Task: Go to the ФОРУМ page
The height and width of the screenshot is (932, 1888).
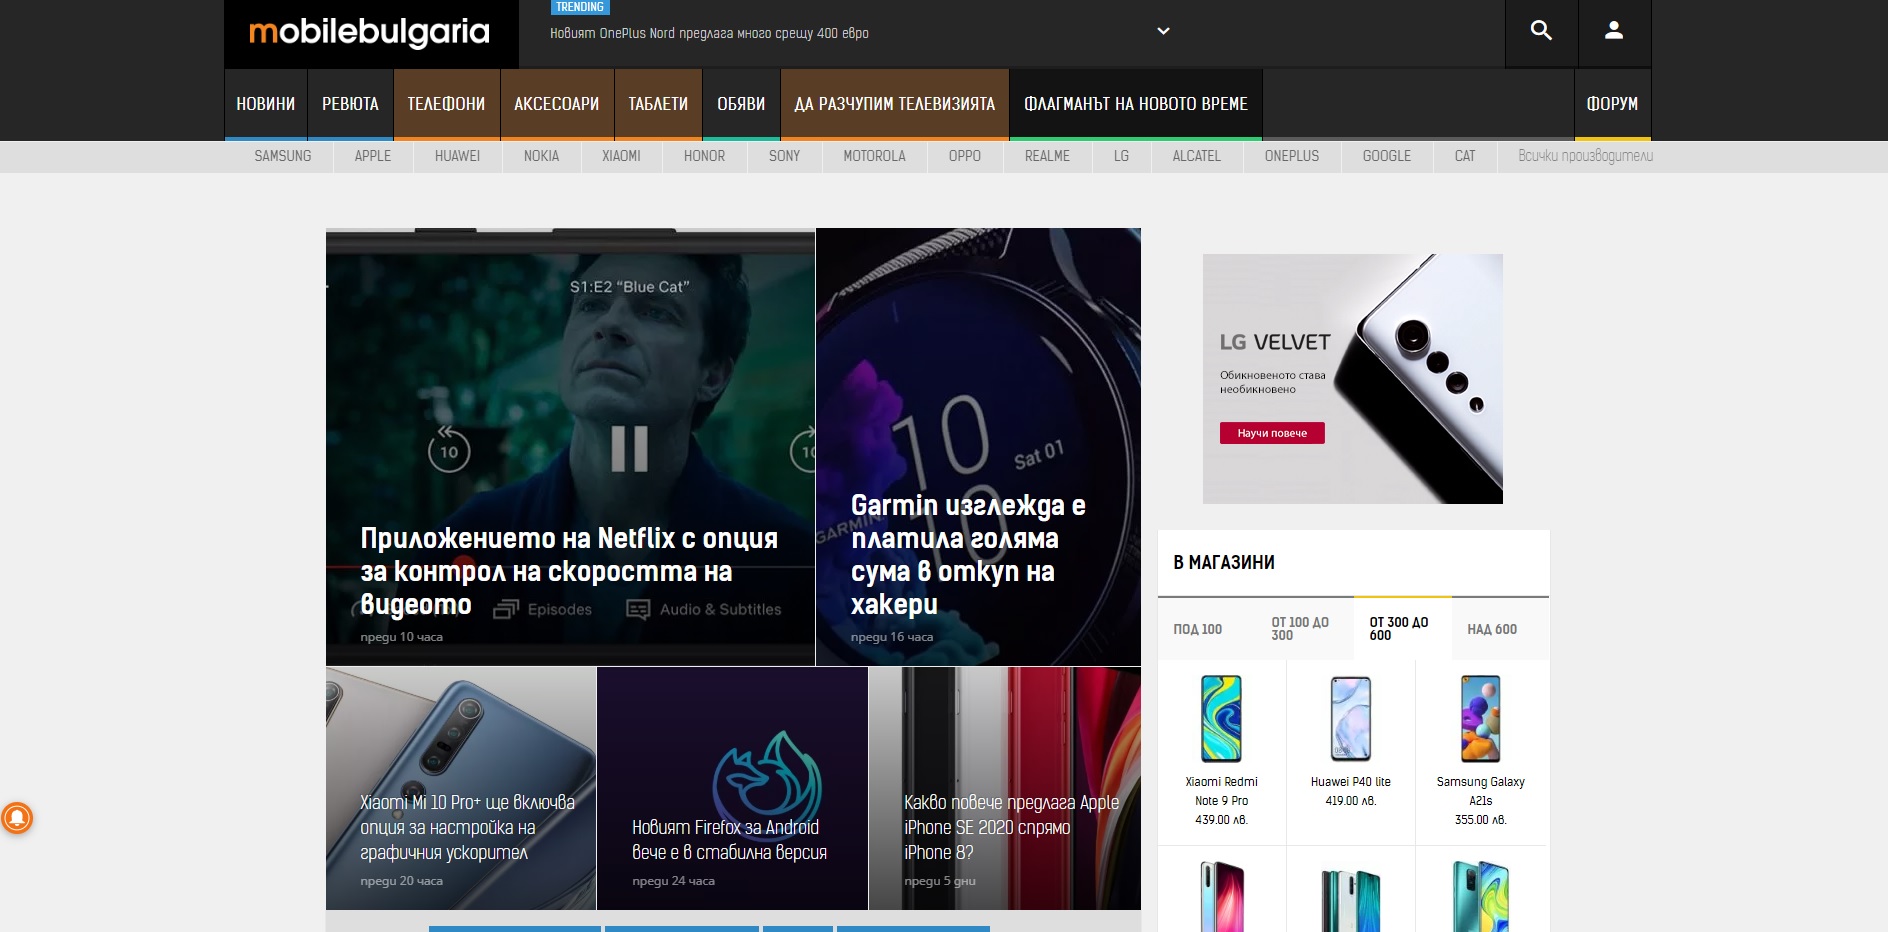Action: click(1612, 104)
